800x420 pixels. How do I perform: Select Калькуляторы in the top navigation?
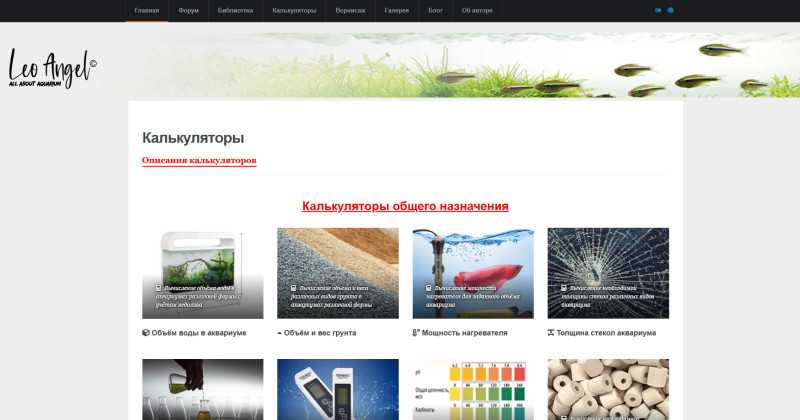pos(294,10)
